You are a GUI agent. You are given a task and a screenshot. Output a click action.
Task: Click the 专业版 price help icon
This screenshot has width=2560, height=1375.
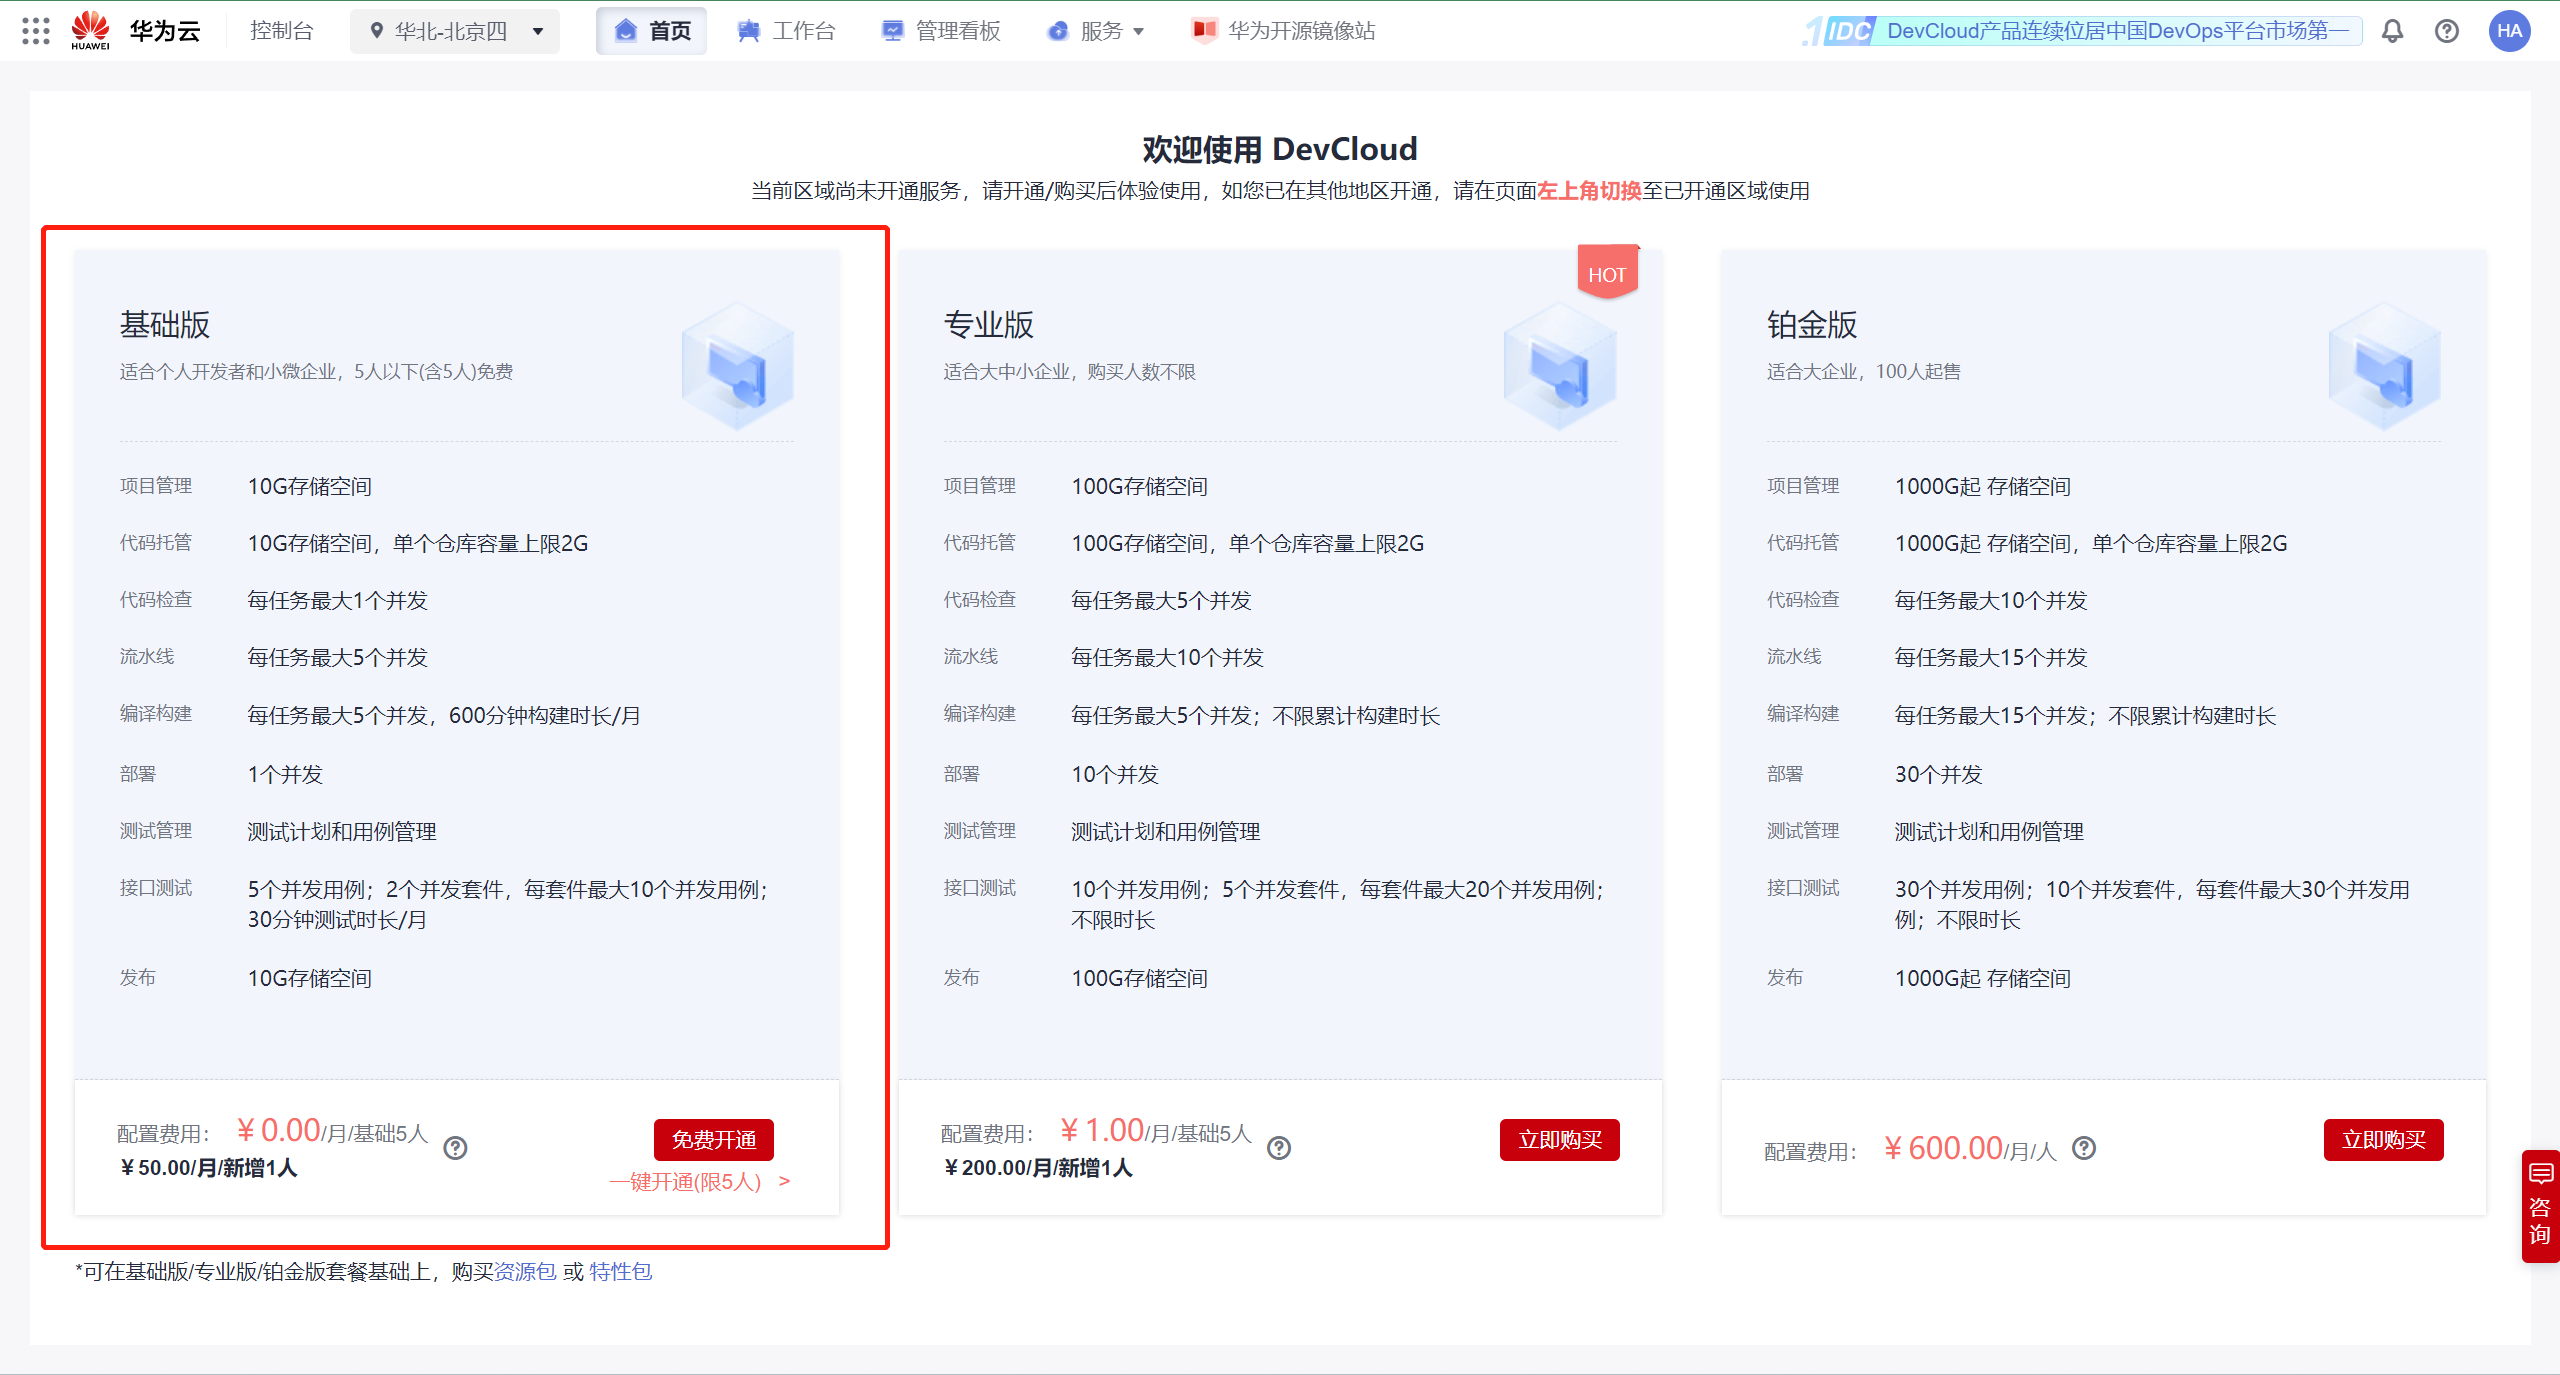click(x=1278, y=1148)
